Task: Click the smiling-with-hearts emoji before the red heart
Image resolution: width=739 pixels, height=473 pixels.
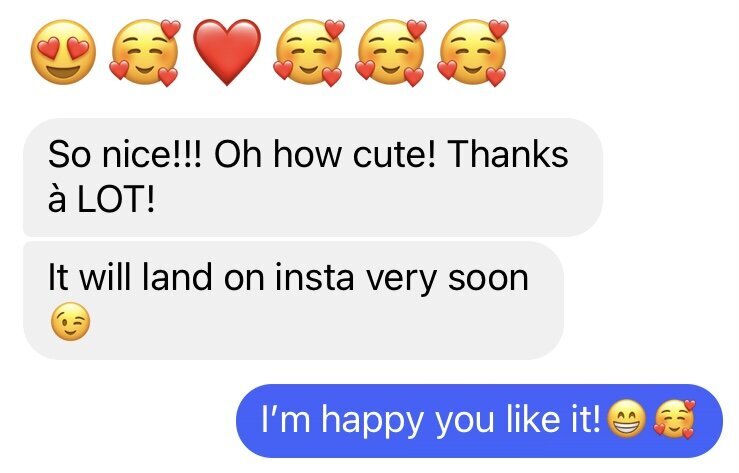Action: coord(145,52)
